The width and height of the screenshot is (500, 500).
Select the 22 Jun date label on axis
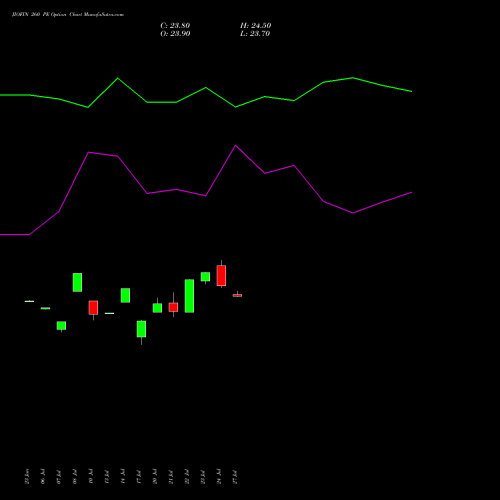pyautogui.click(x=27, y=476)
